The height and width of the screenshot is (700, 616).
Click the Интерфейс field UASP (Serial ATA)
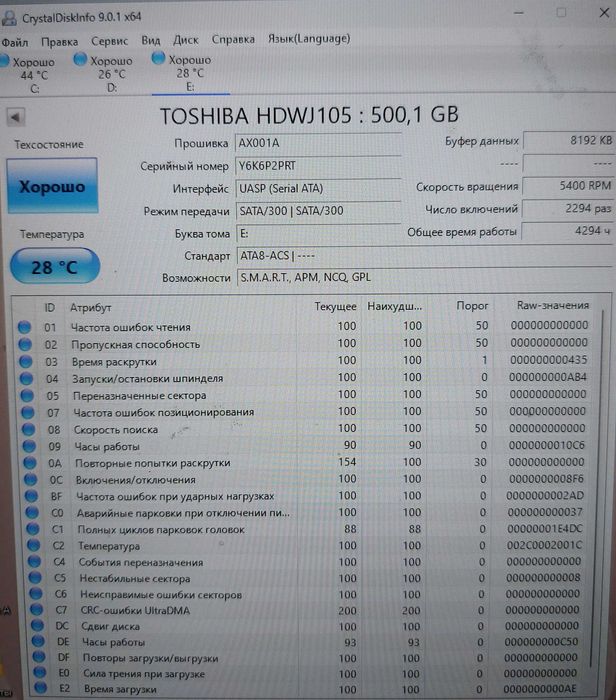coord(318,188)
